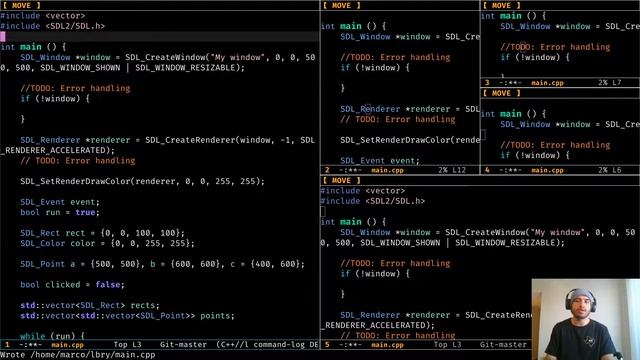Viewport: 640px width, 360px height.
Task: Click 'std::vector<SDL_Rect> rects;' line
Action: coord(90,305)
